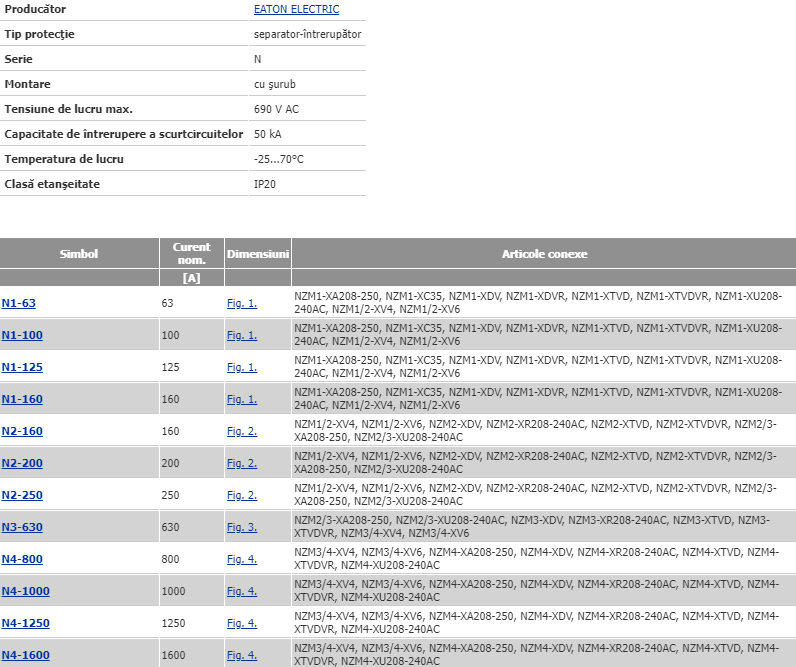
Task: Open the N2-250 product link
Action: click(x=22, y=495)
